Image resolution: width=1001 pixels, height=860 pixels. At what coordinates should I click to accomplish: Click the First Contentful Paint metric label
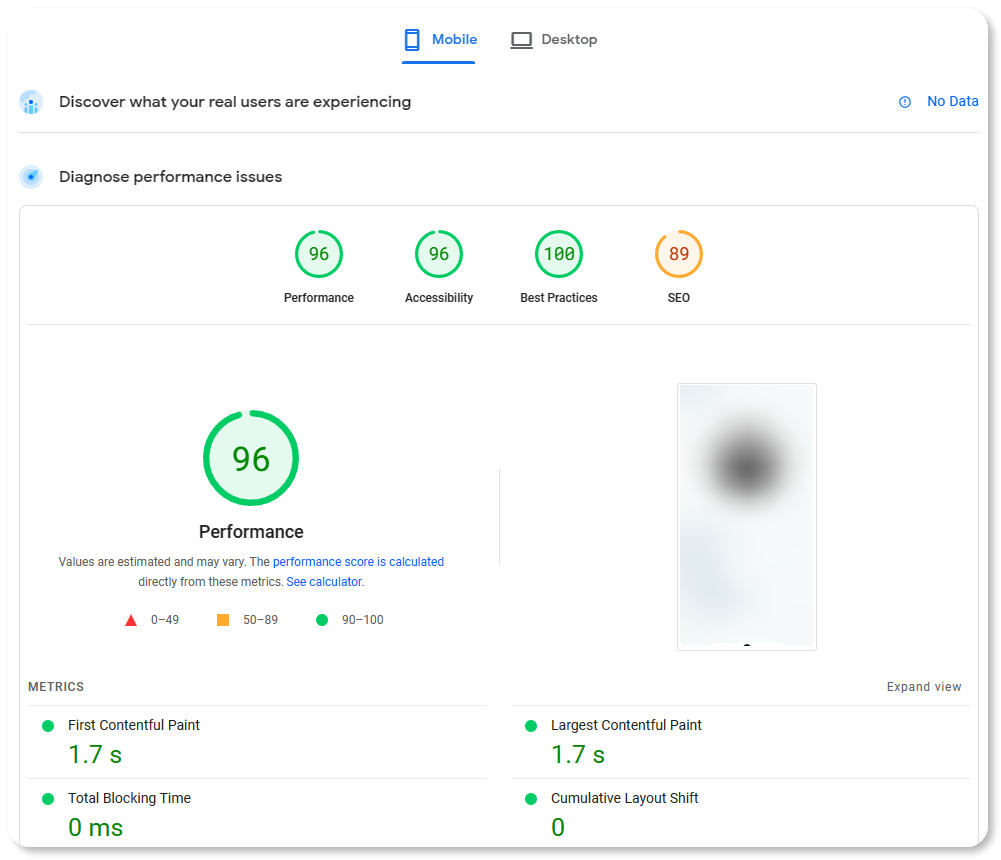[x=134, y=725]
